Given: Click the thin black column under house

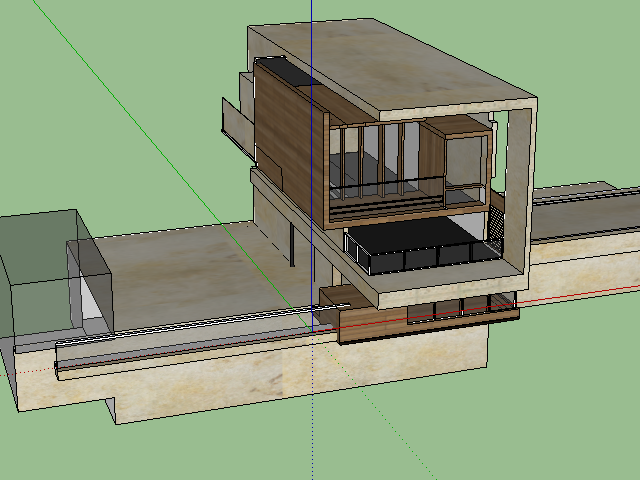Looking at the screenshot, I should click(x=292, y=245).
